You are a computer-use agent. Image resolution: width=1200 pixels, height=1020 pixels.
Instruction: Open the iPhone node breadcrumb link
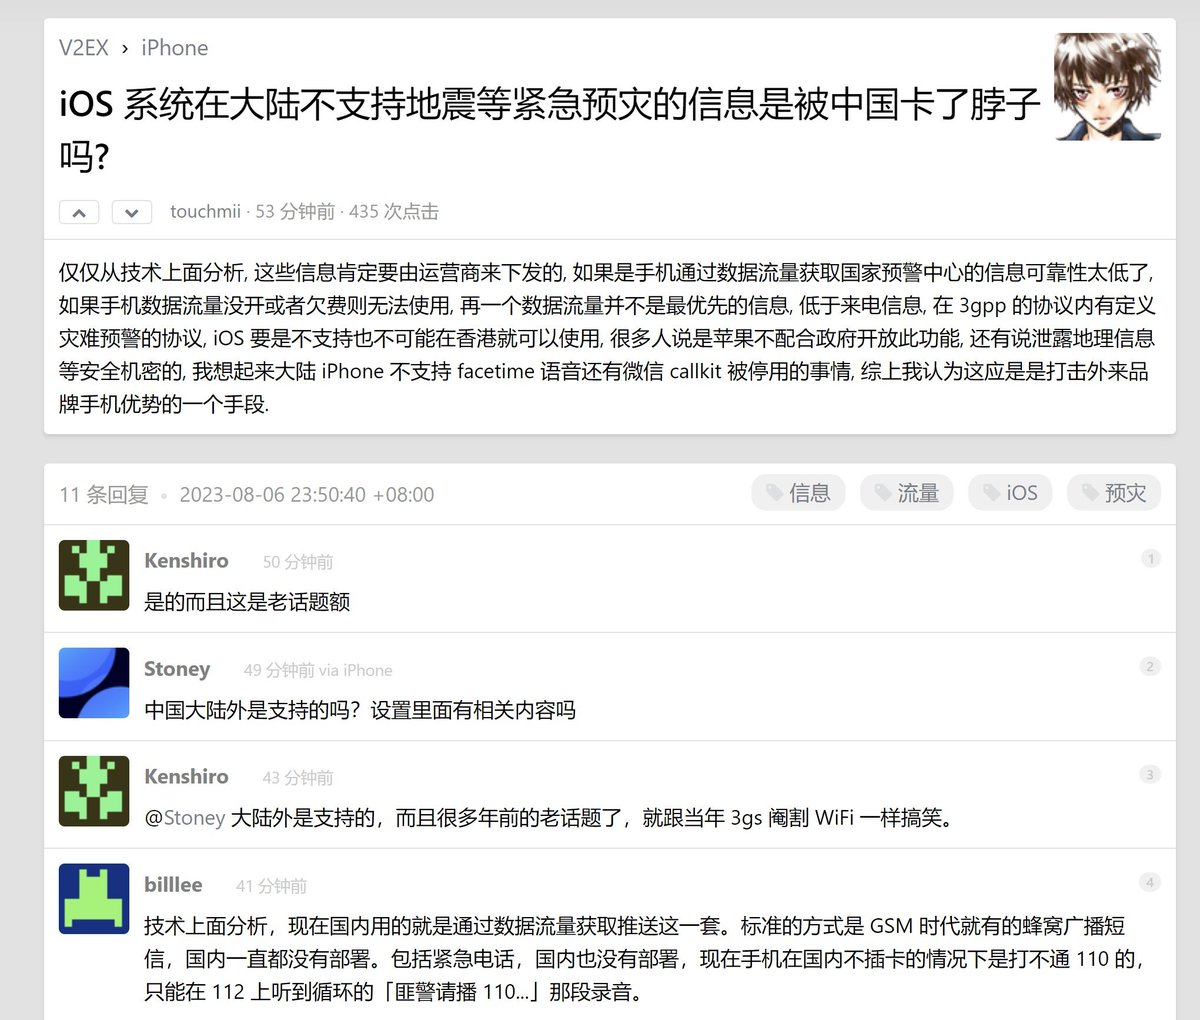[175, 48]
